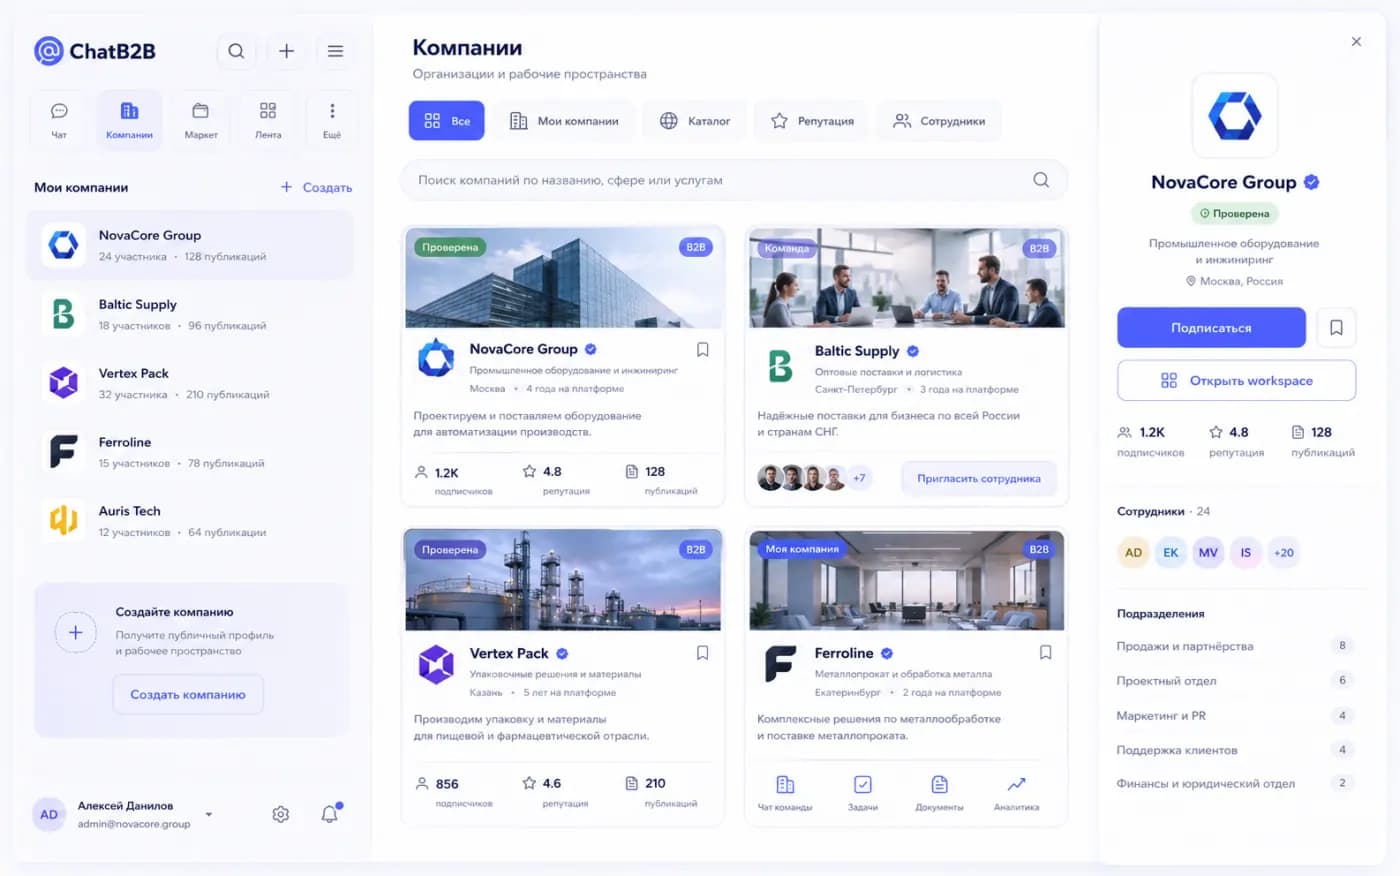Image resolution: width=1400 pixels, height=876 pixels.
Task: Open notifications bell icon
Action: (329, 814)
